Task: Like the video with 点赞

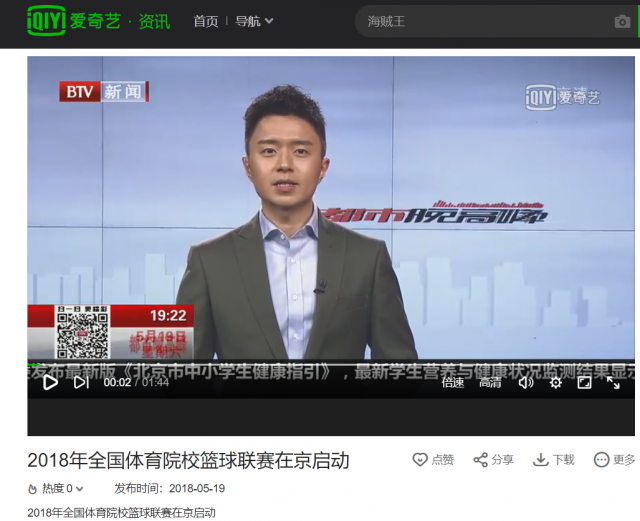Action: (433, 460)
